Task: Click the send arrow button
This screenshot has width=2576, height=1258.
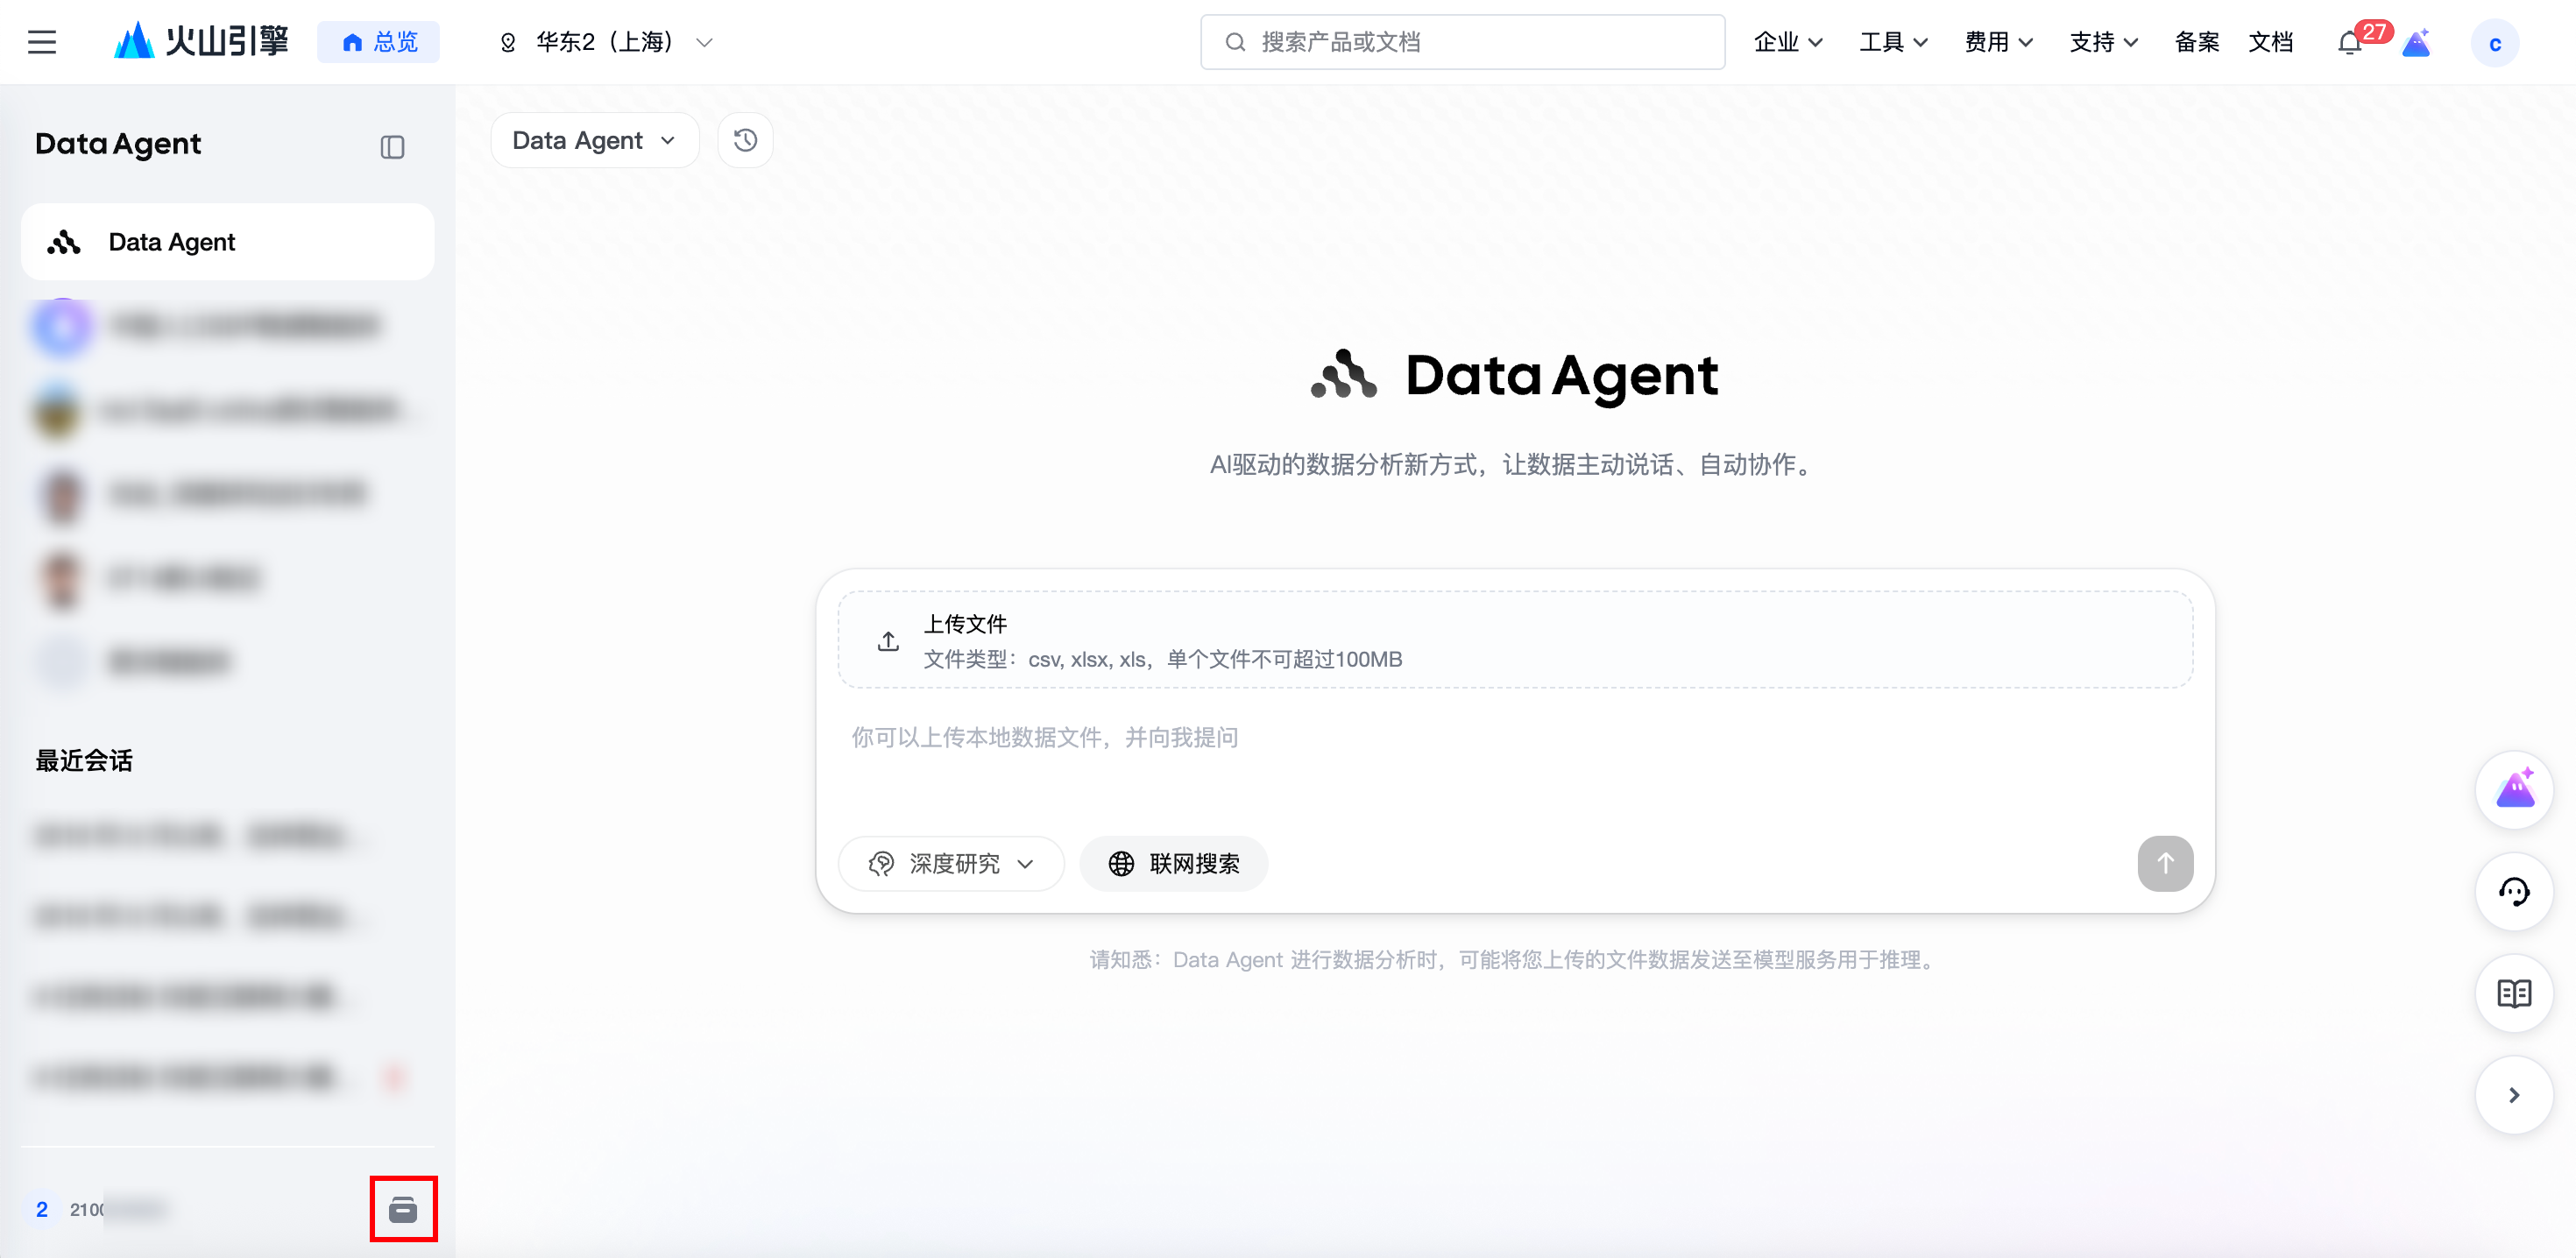Action: pos(2165,863)
